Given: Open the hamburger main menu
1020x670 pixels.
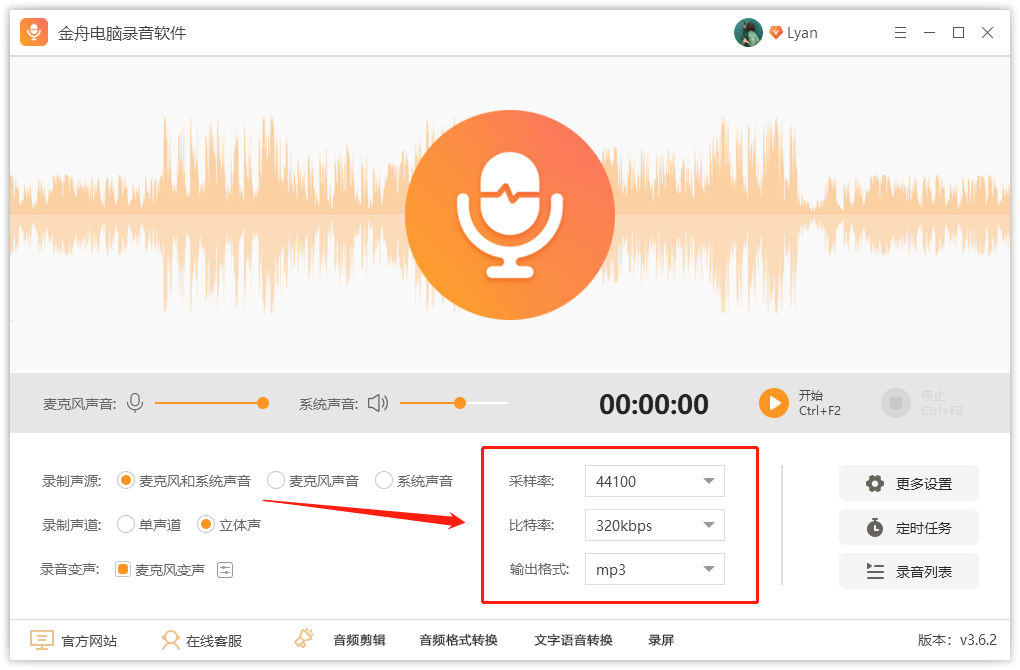Looking at the screenshot, I should pyautogui.click(x=900, y=33).
